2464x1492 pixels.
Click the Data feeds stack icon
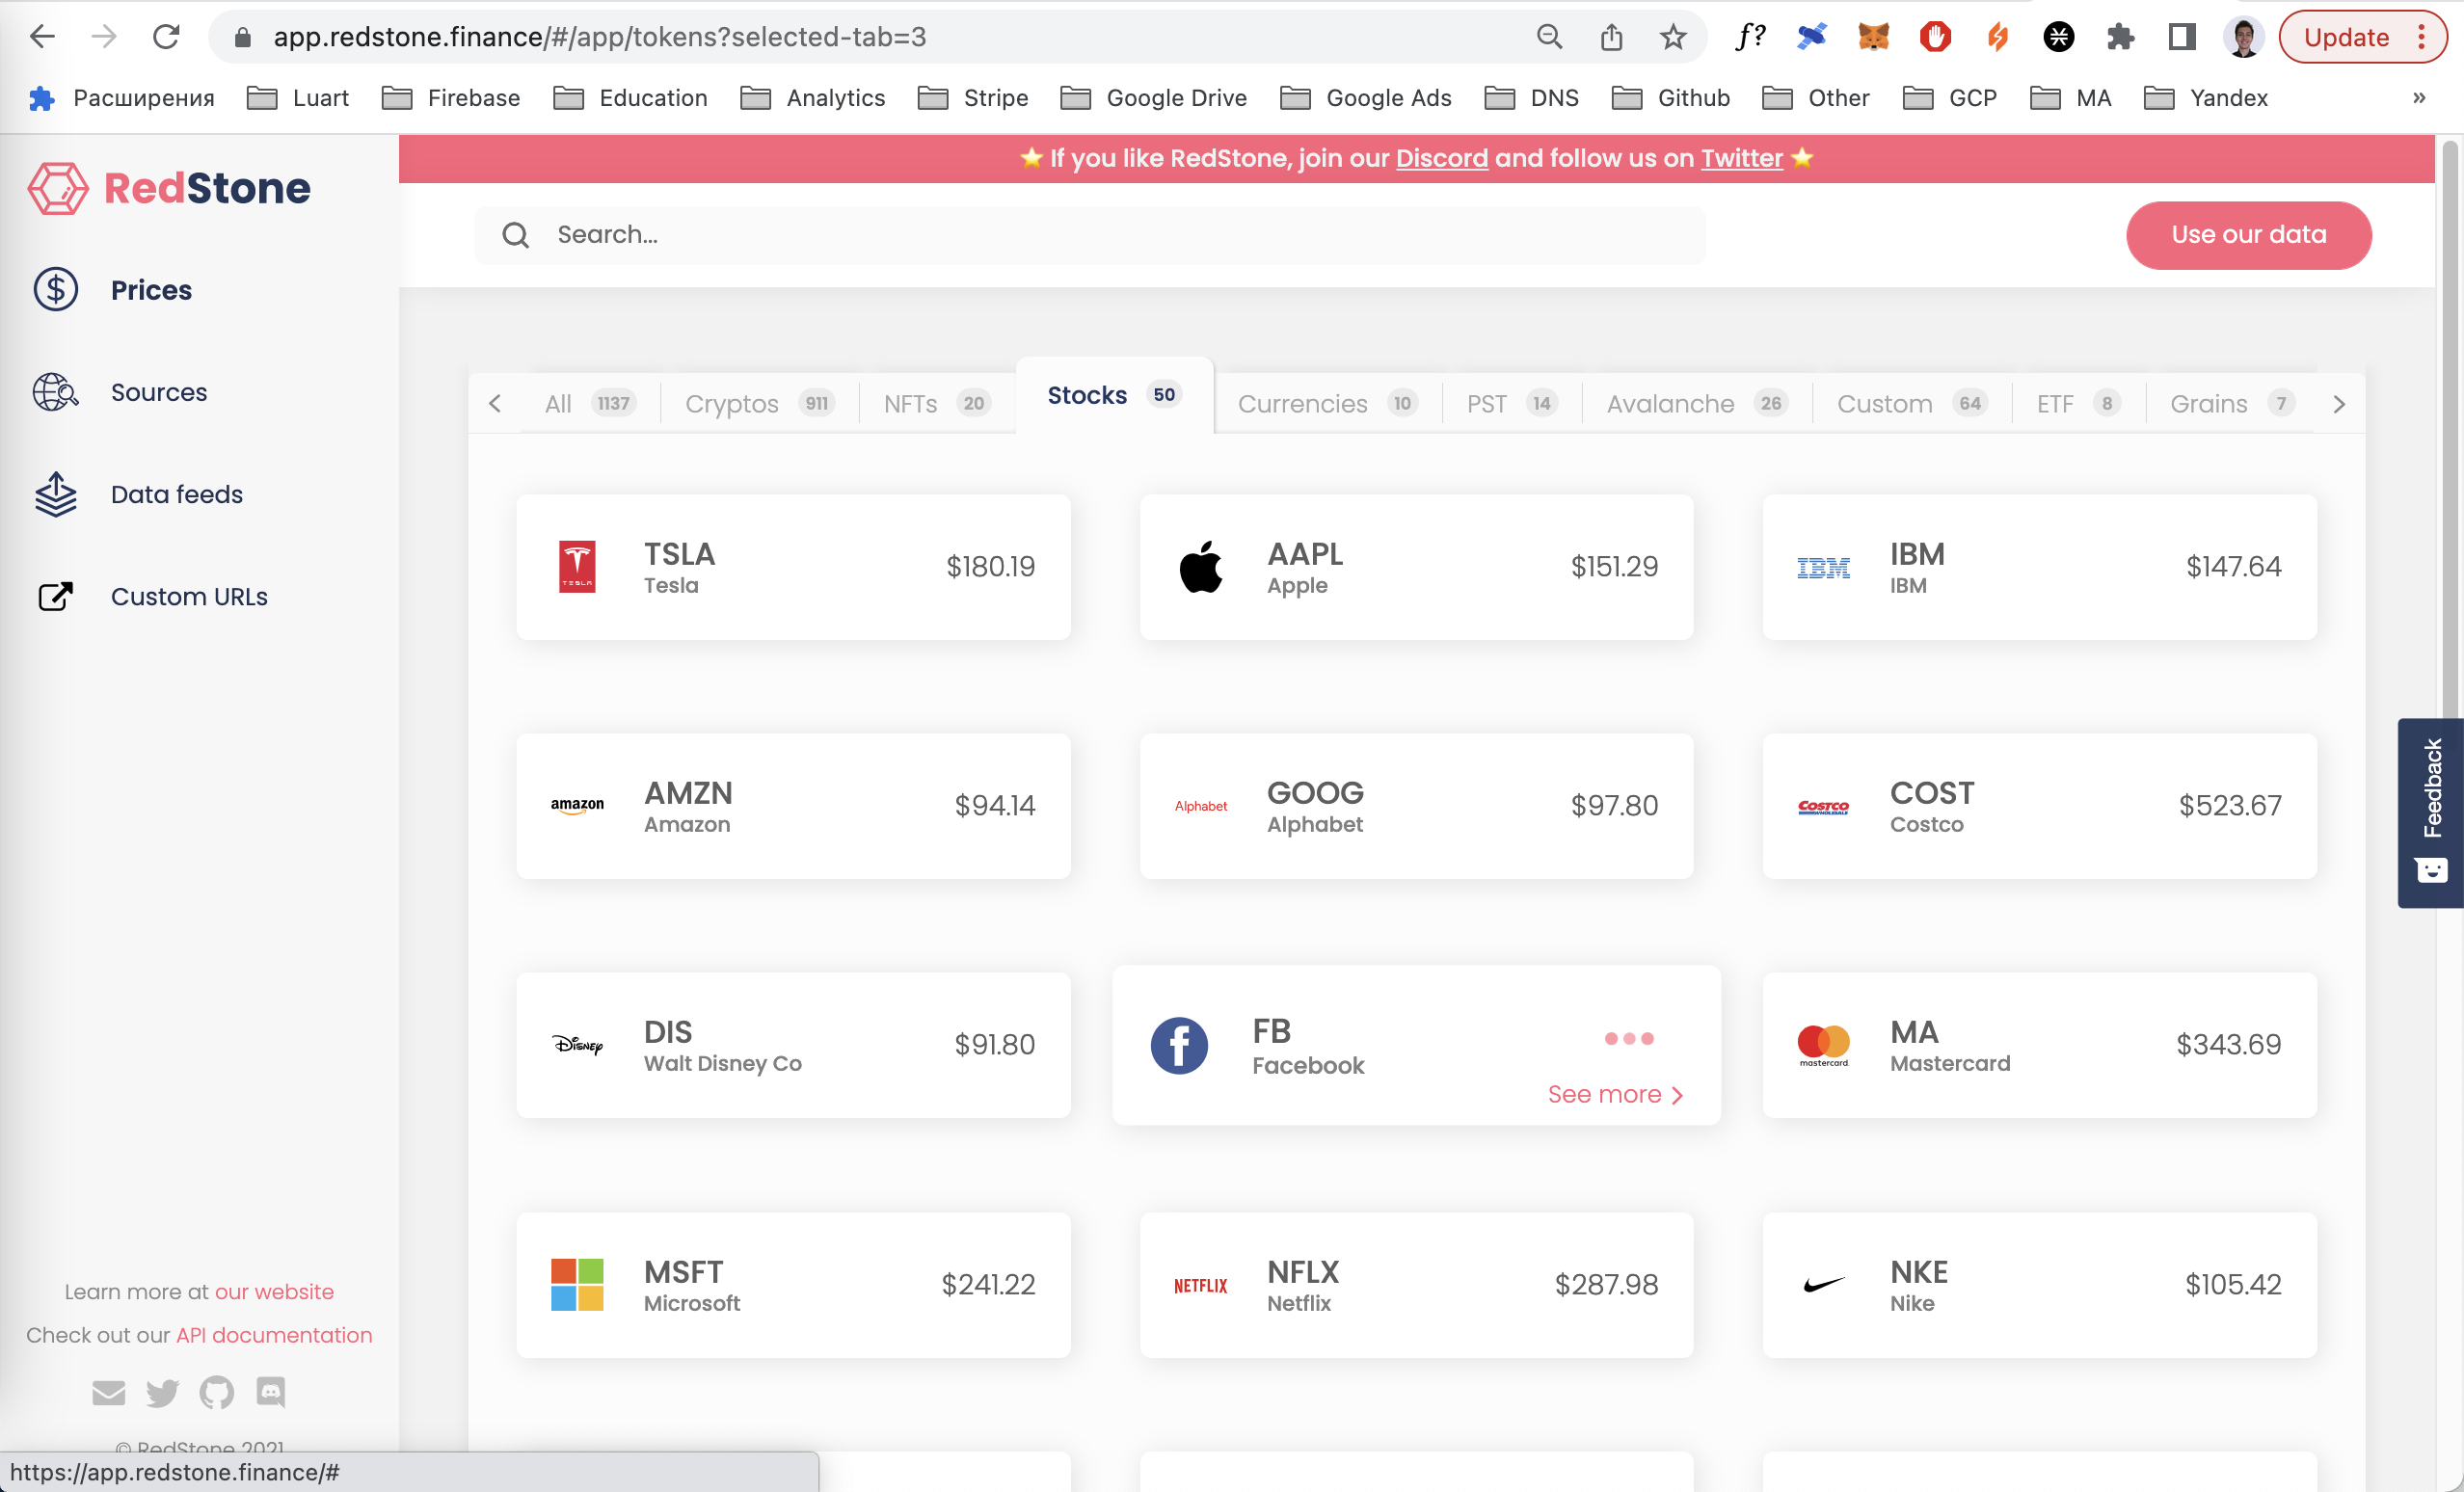tap(56, 494)
